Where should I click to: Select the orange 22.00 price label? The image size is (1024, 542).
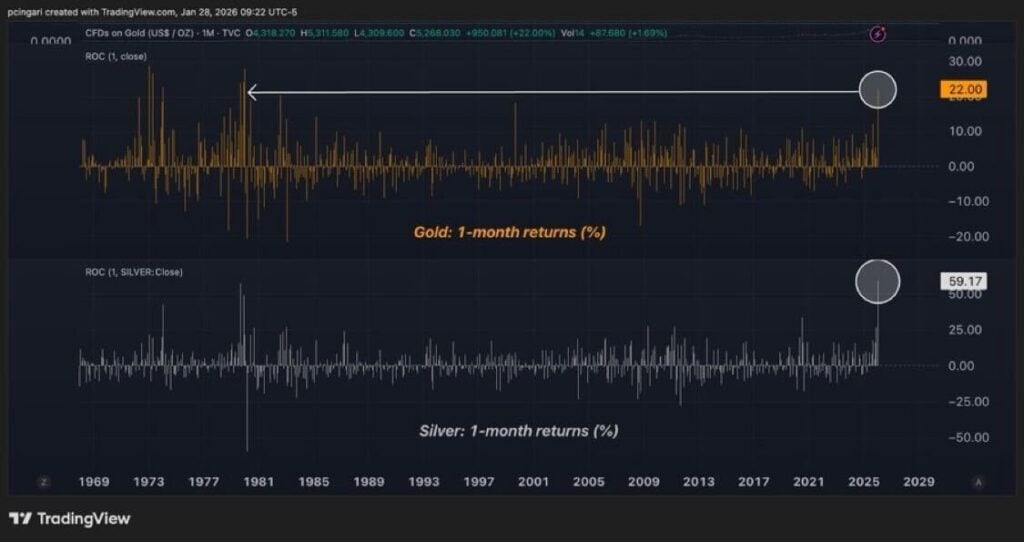963,90
